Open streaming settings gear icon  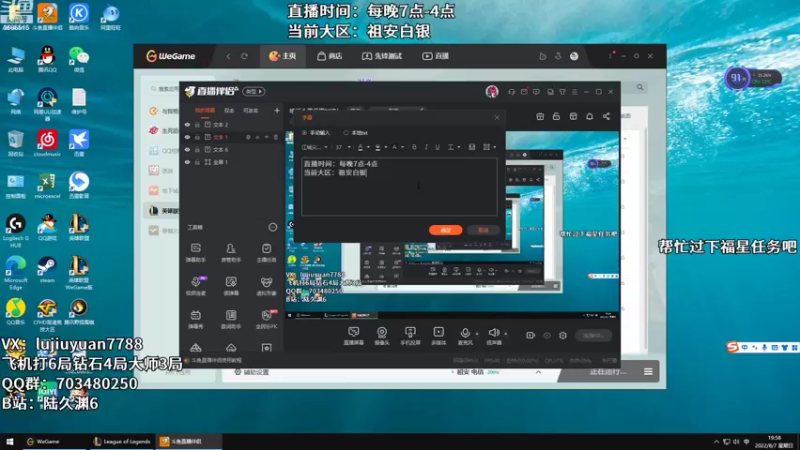pyautogui.click(x=563, y=335)
